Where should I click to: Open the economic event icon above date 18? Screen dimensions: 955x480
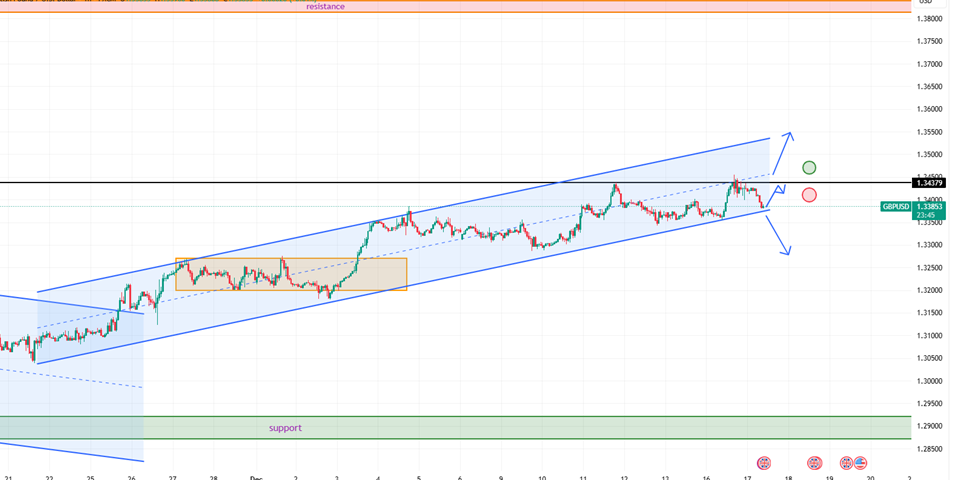tap(814, 463)
